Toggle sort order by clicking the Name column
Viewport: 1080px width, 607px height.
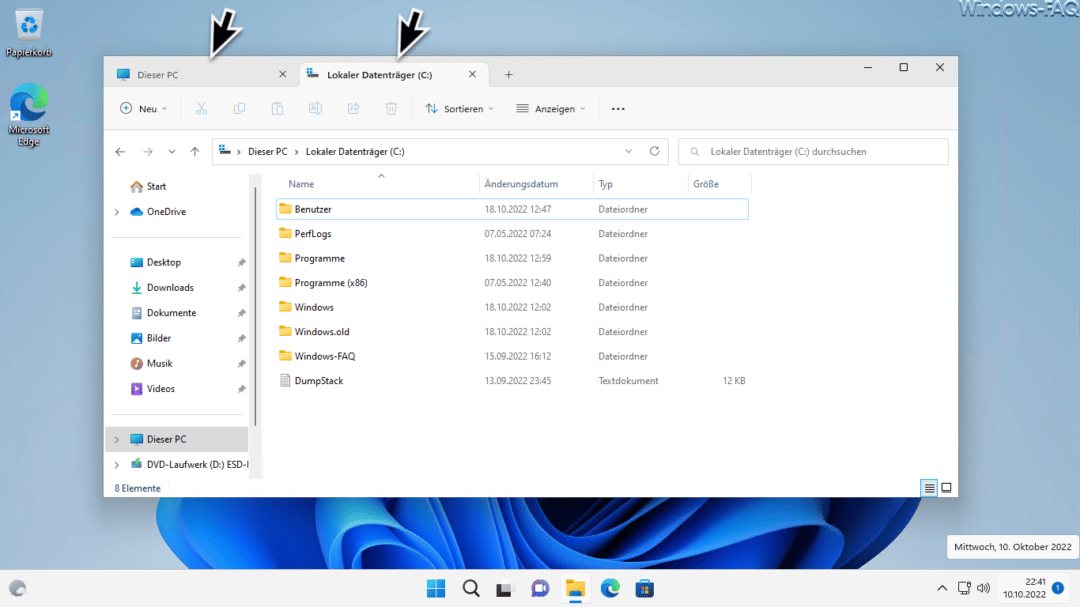point(301,183)
